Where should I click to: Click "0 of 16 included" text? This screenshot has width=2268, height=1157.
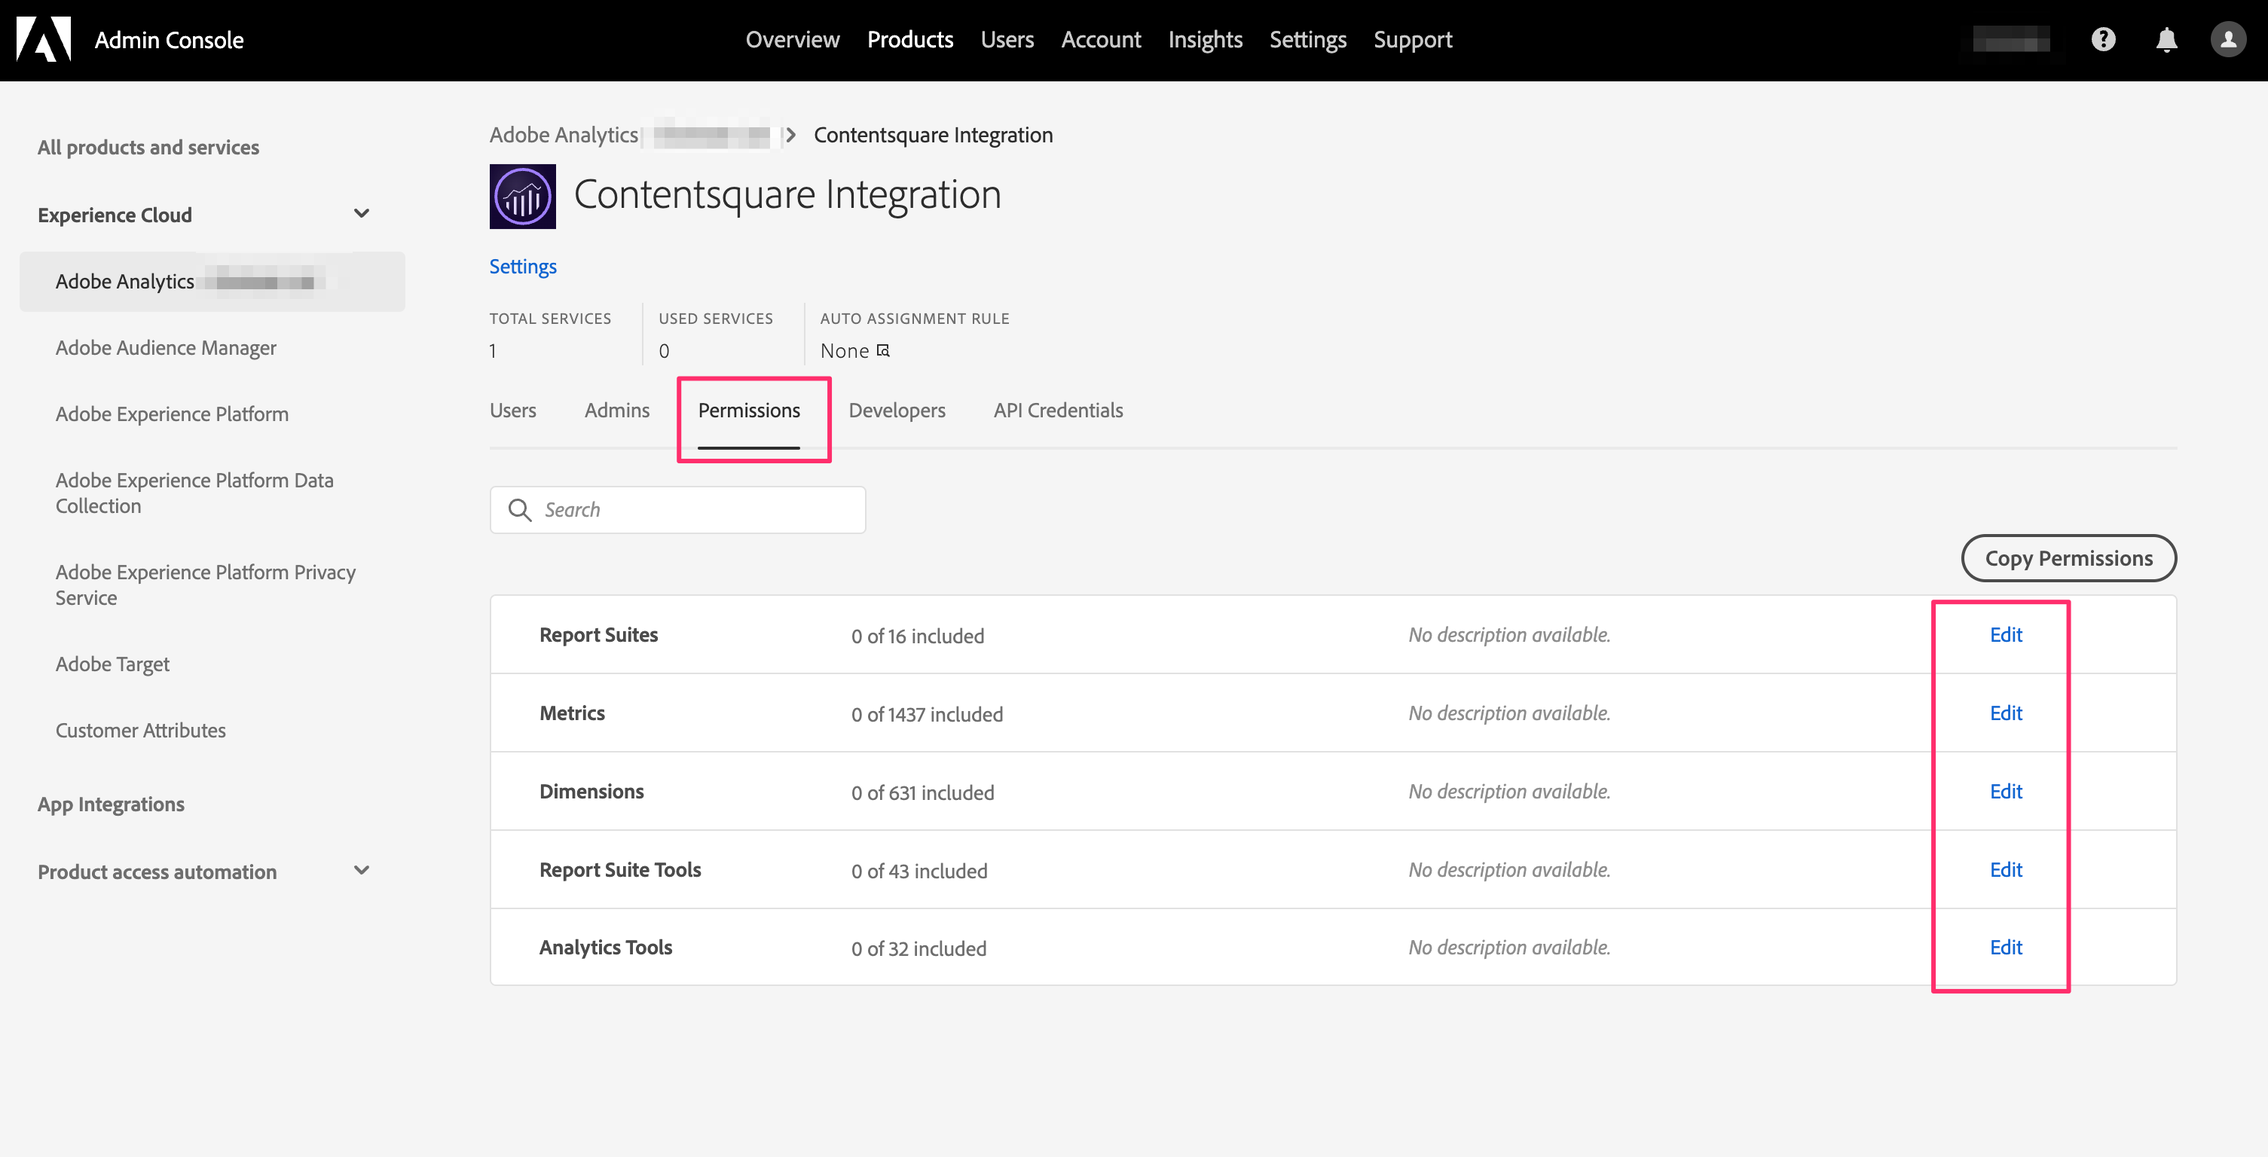coord(918,636)
